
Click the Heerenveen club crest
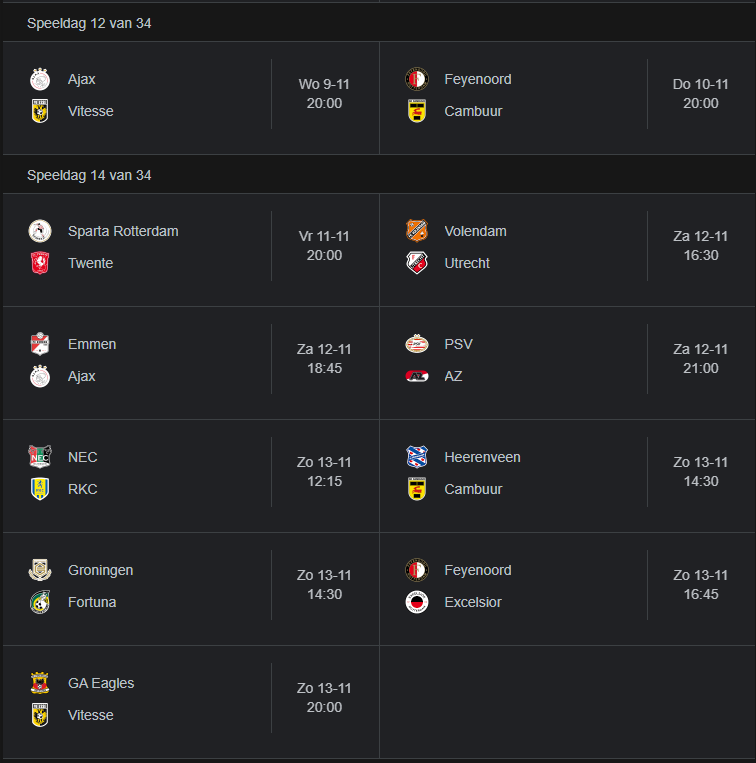(417, 457)
